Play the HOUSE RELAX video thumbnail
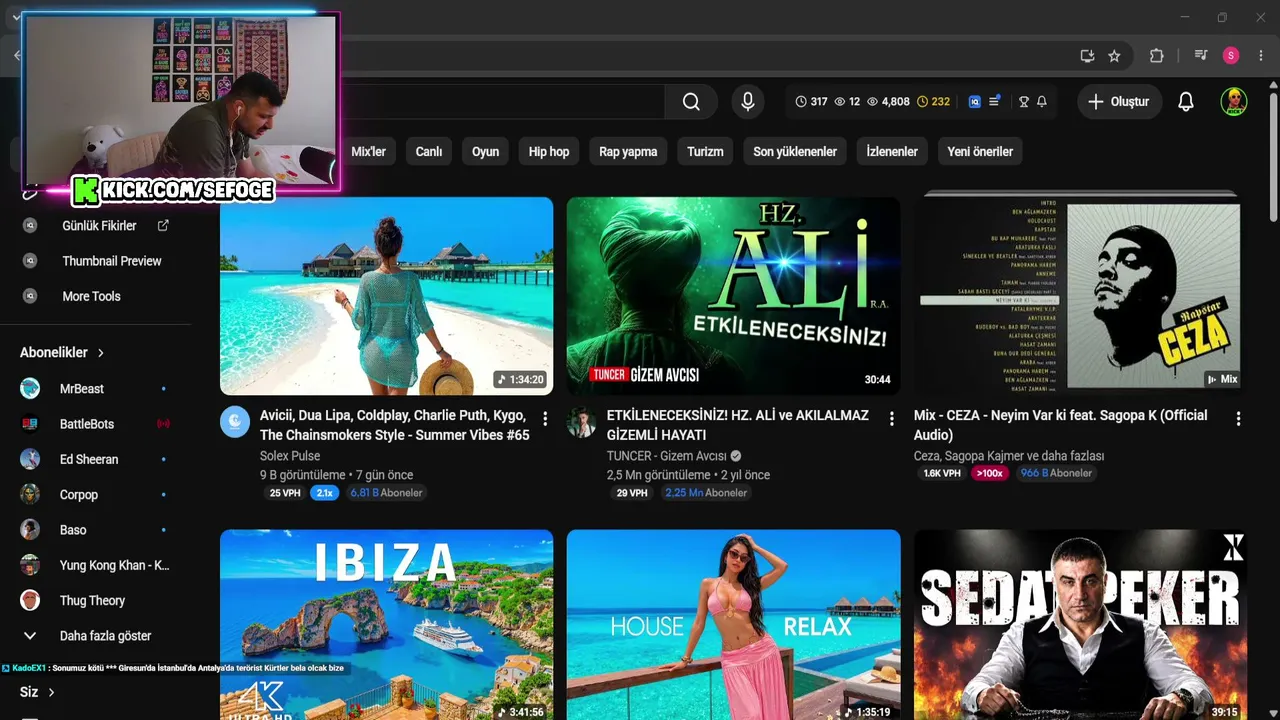The image size is (1280, 720). click(733, 625)
